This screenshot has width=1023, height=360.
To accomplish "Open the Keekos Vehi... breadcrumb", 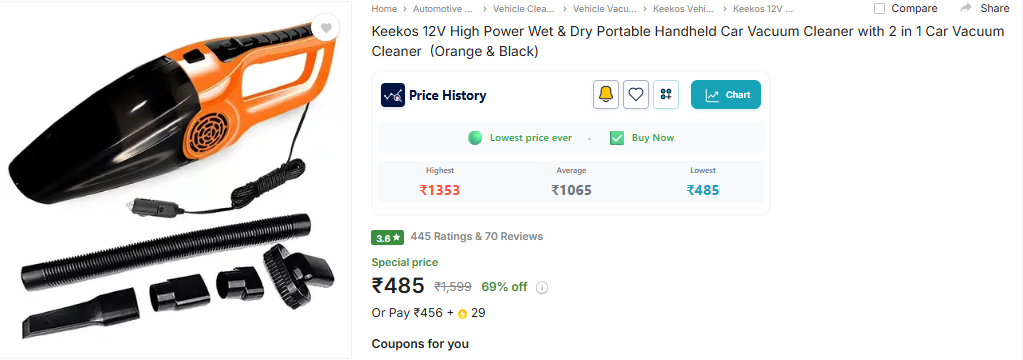I will 684,8.
